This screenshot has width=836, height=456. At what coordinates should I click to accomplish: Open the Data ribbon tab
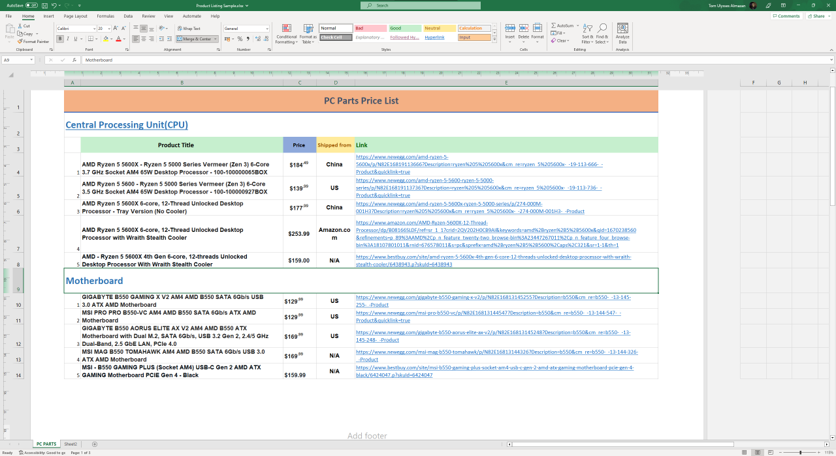(128, 16)
